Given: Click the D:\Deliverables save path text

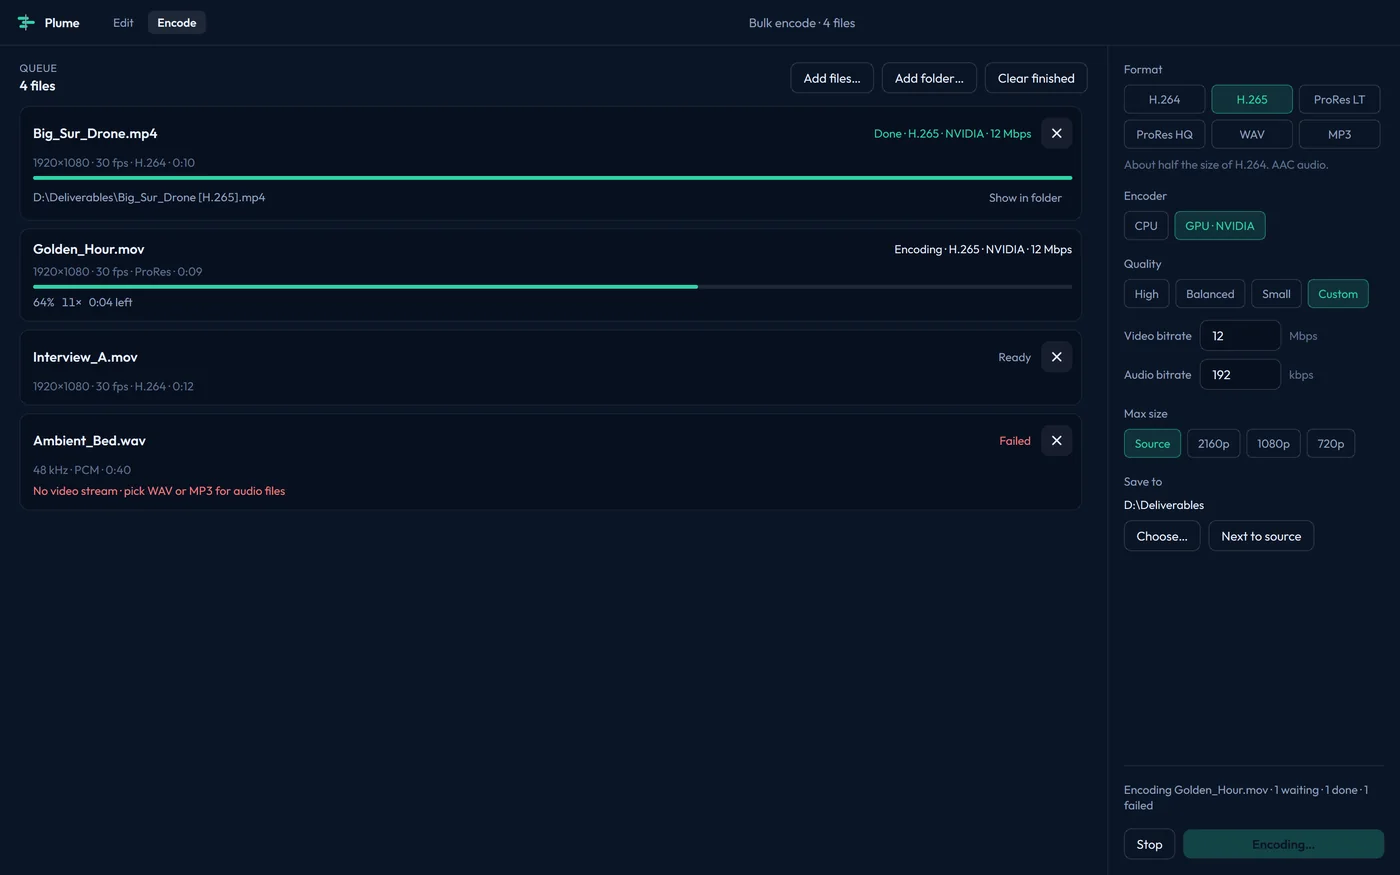Looking at the screenshot, I should [x=1164, y=505].
